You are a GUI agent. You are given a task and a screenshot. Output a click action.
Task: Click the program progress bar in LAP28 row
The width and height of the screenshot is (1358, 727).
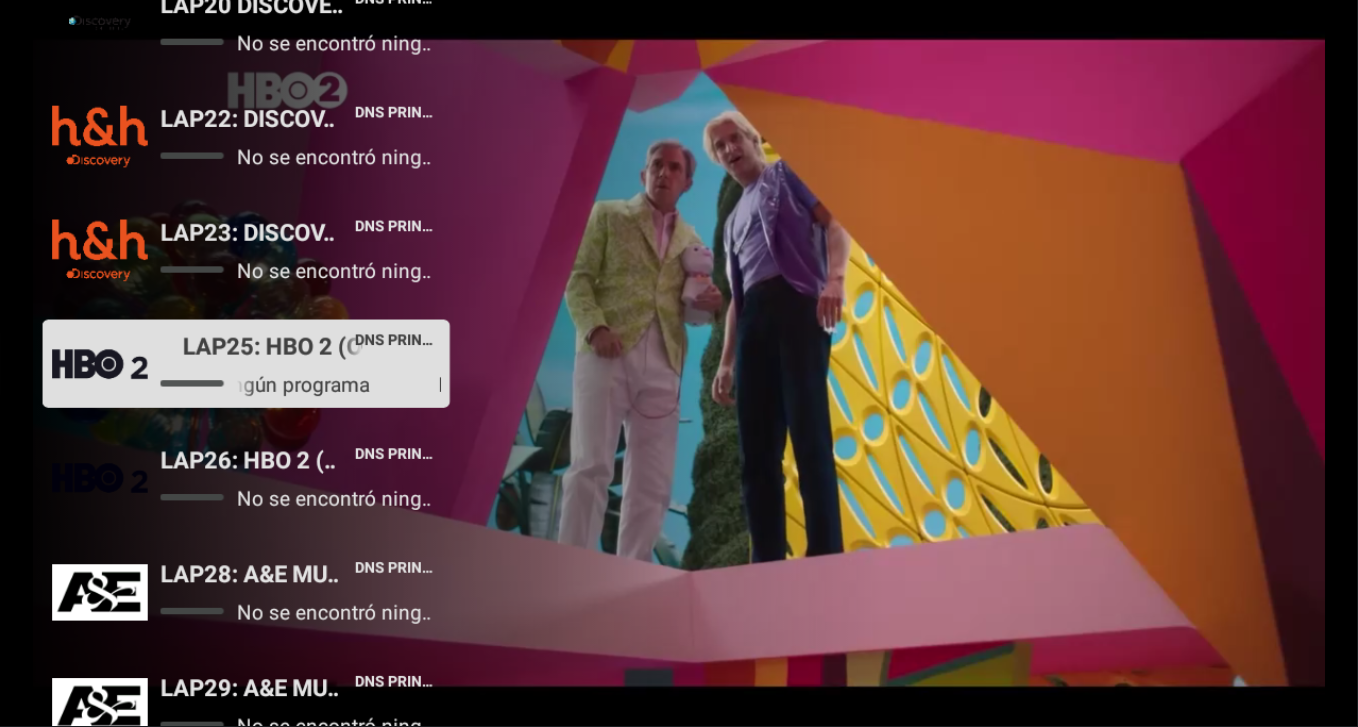192,611
